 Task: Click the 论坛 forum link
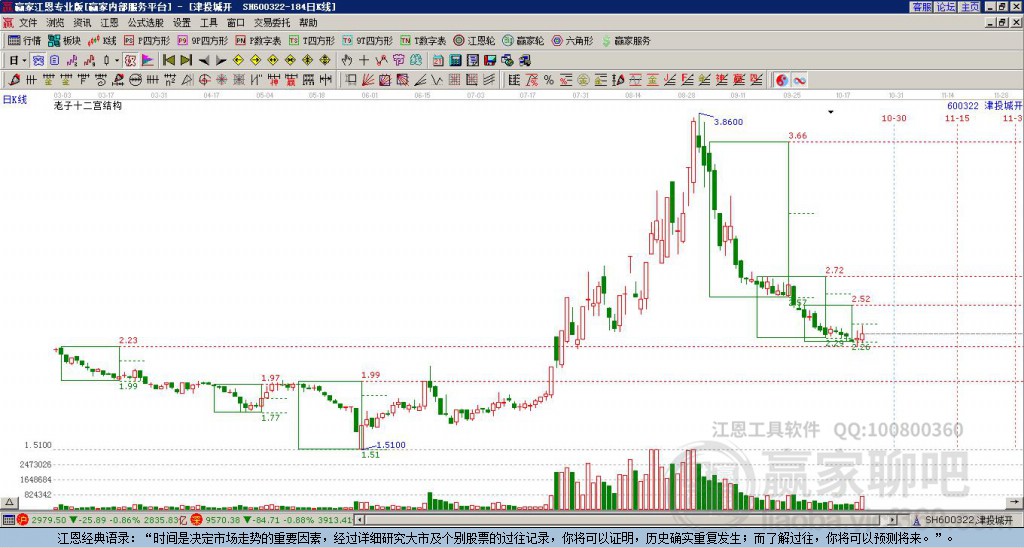coord(946,7)
